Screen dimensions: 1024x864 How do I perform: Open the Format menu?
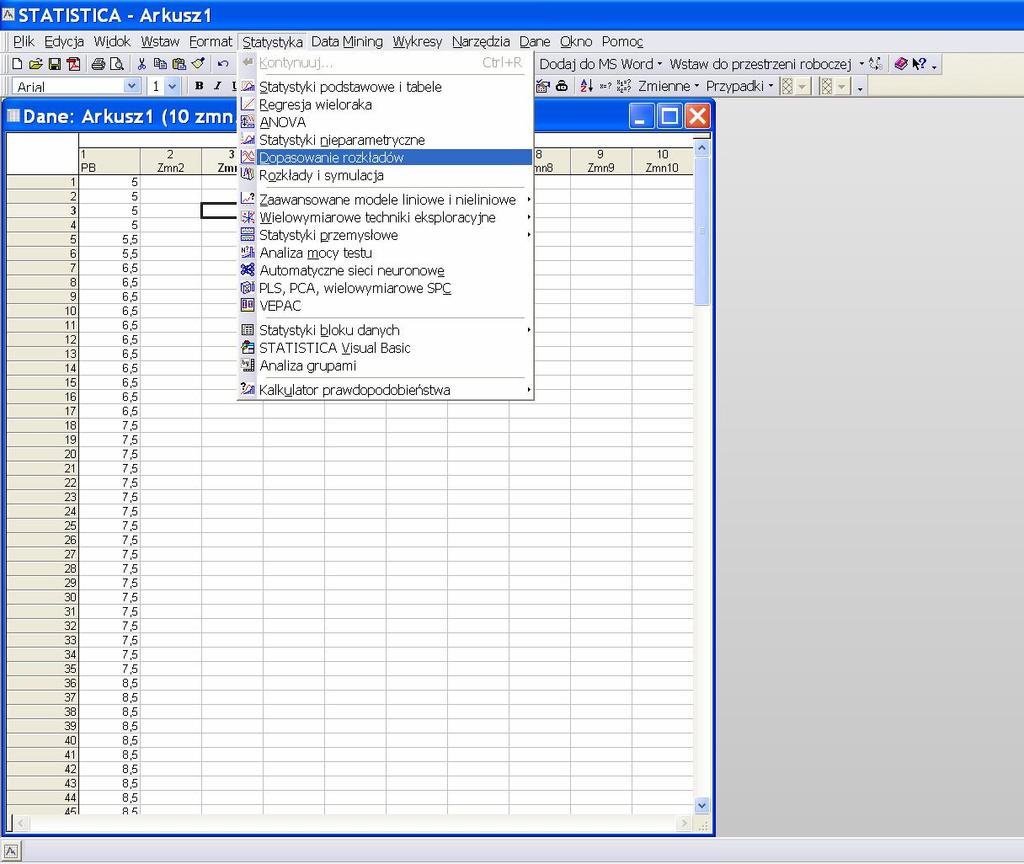tap(210, 42)
